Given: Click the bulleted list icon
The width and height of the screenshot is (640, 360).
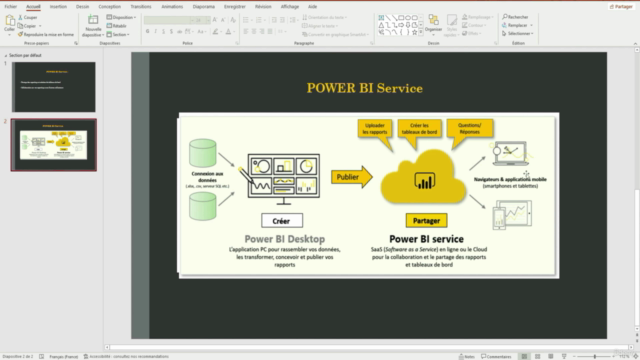Looking at the screenshot, I should coord(247,20).
